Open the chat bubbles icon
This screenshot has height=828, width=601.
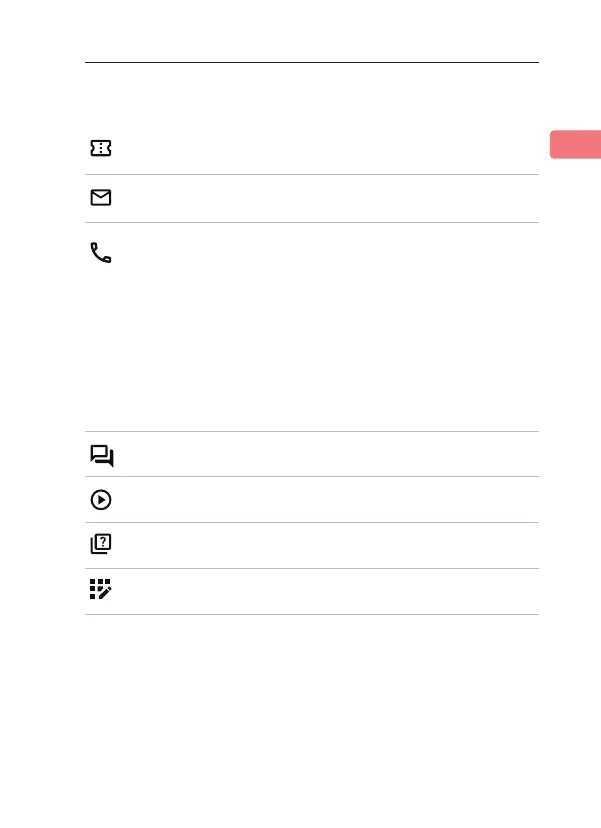click(102, 456)
